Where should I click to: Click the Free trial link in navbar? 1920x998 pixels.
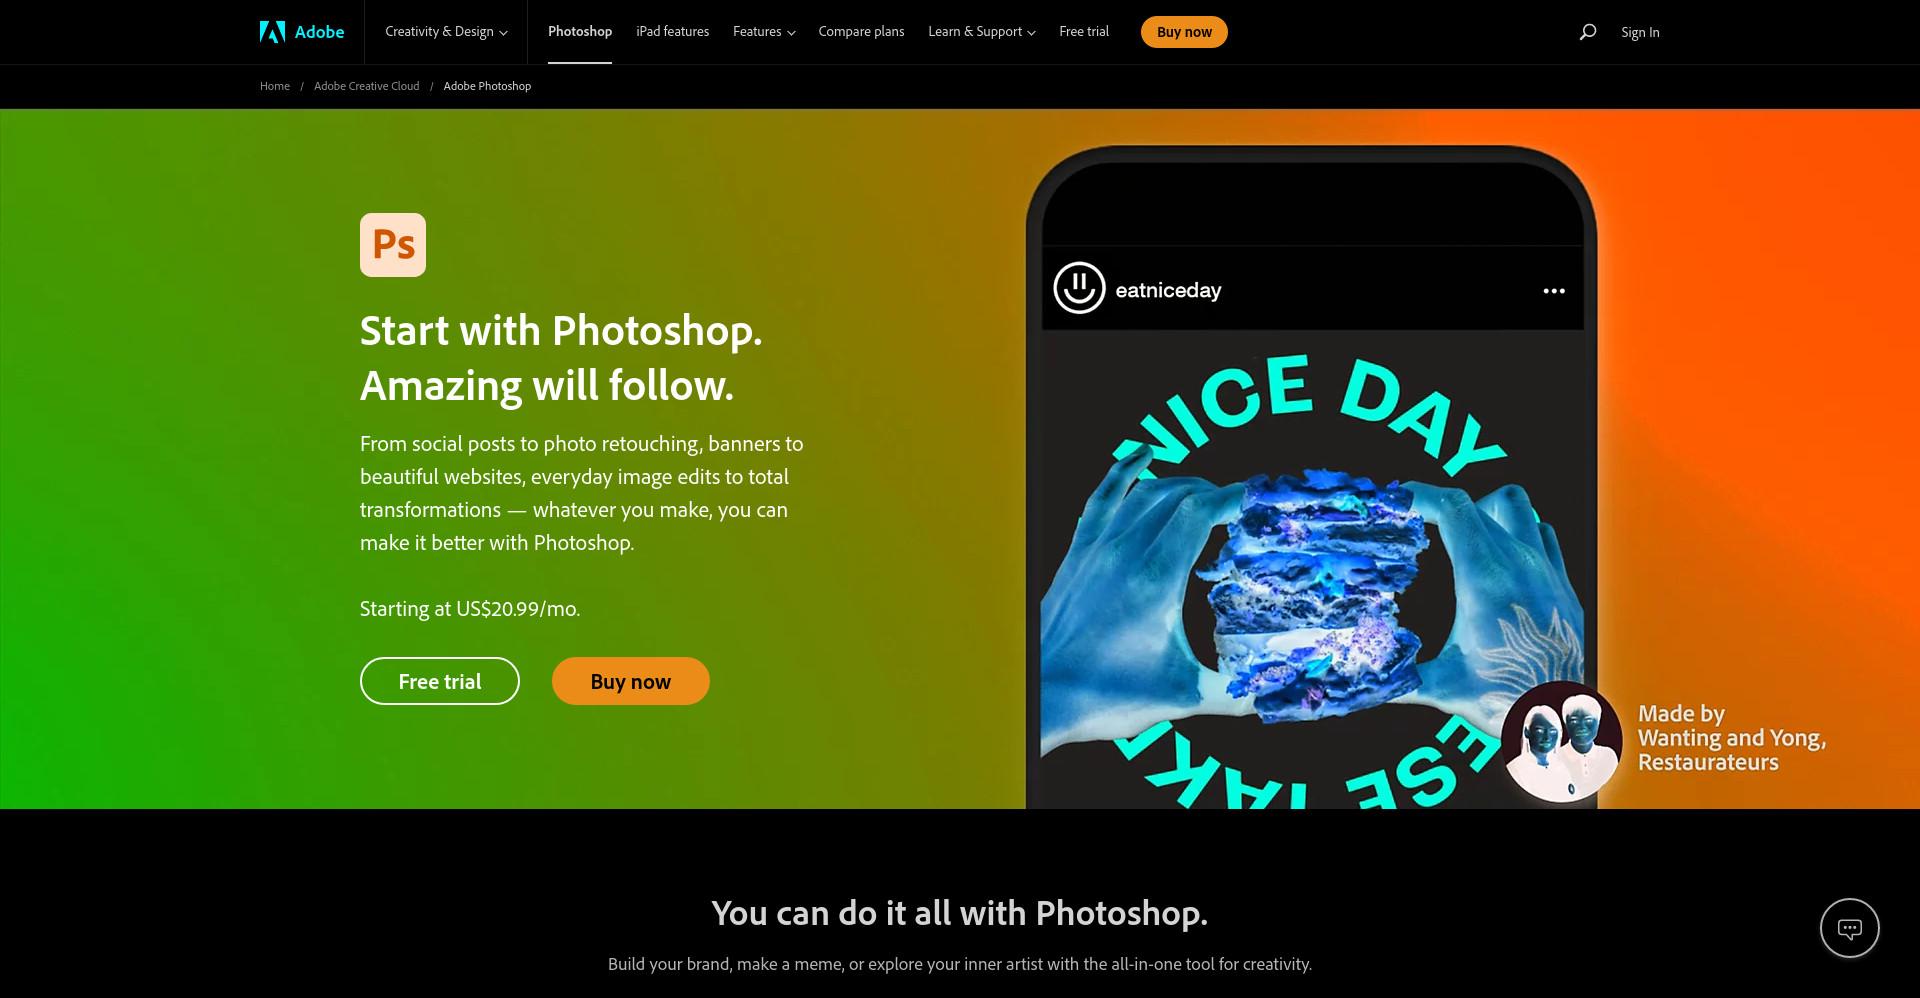point(1084,32)
